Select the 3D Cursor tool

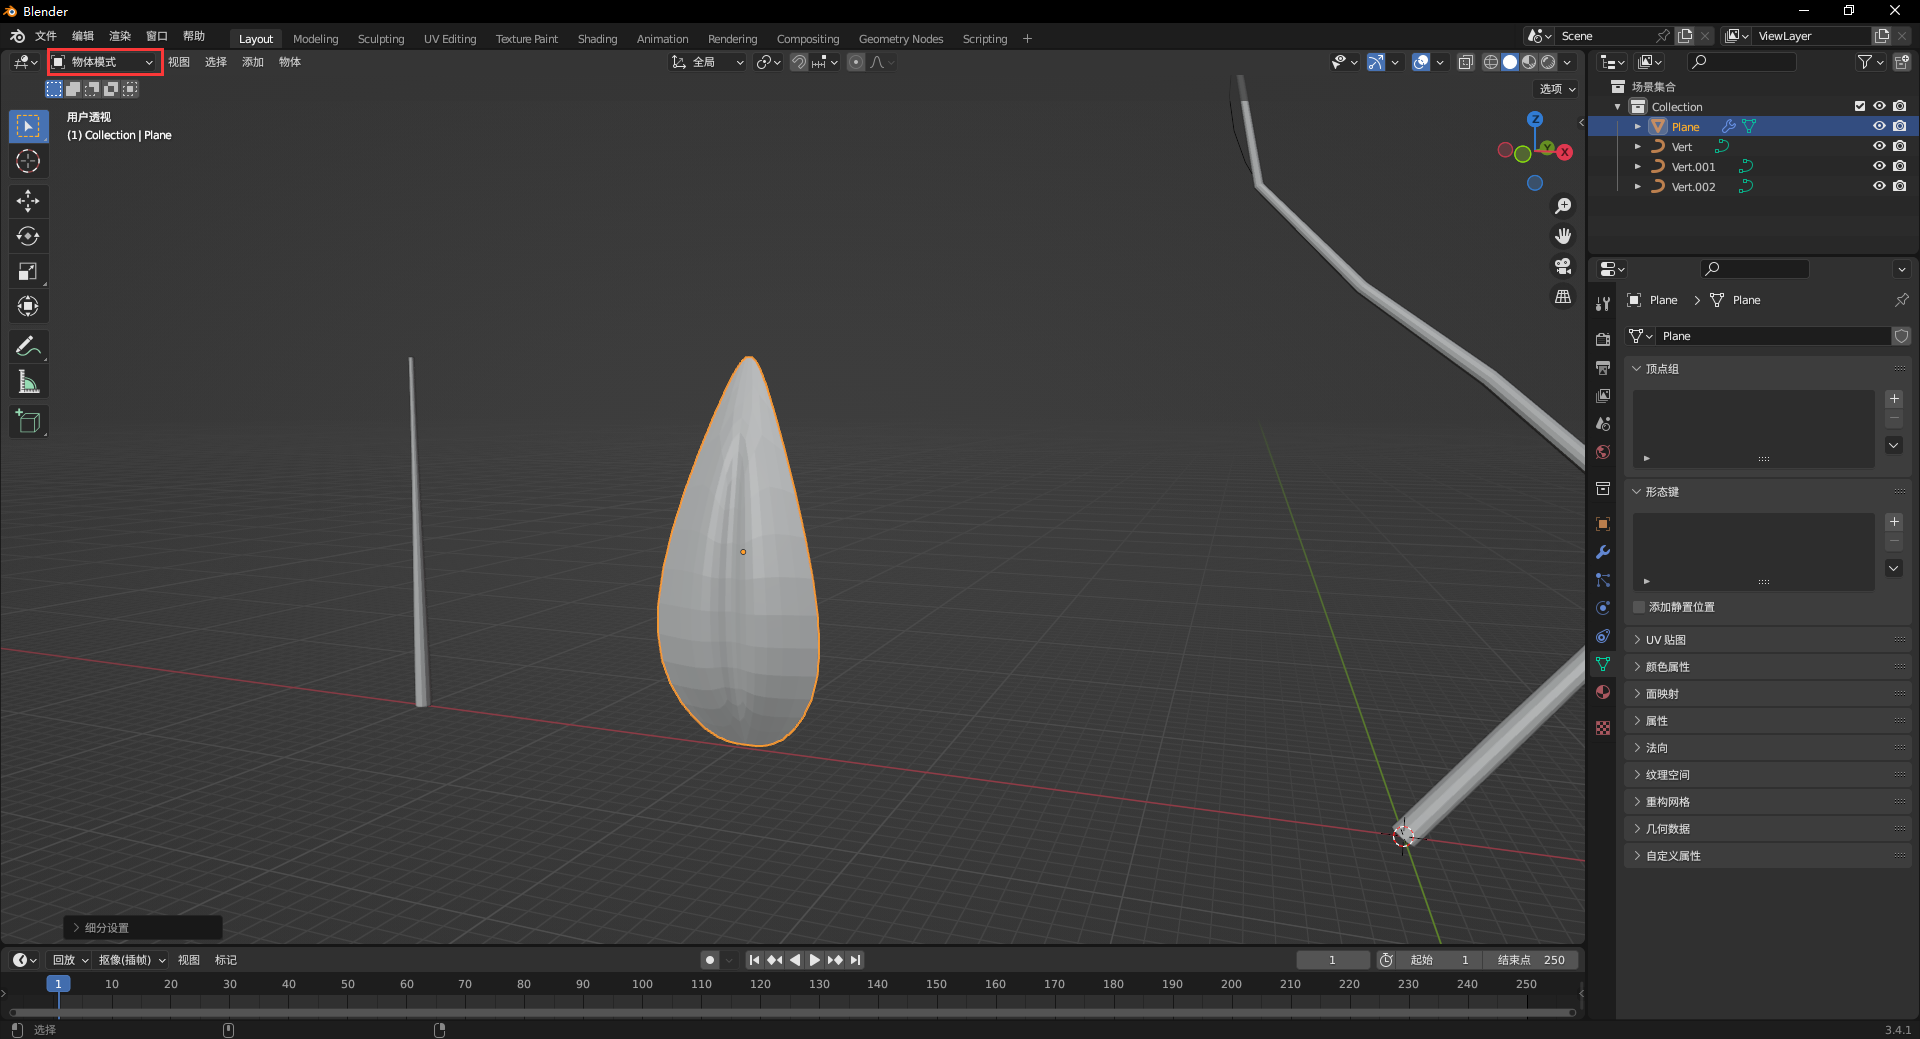pyautogui.click(x=28, y=161)
